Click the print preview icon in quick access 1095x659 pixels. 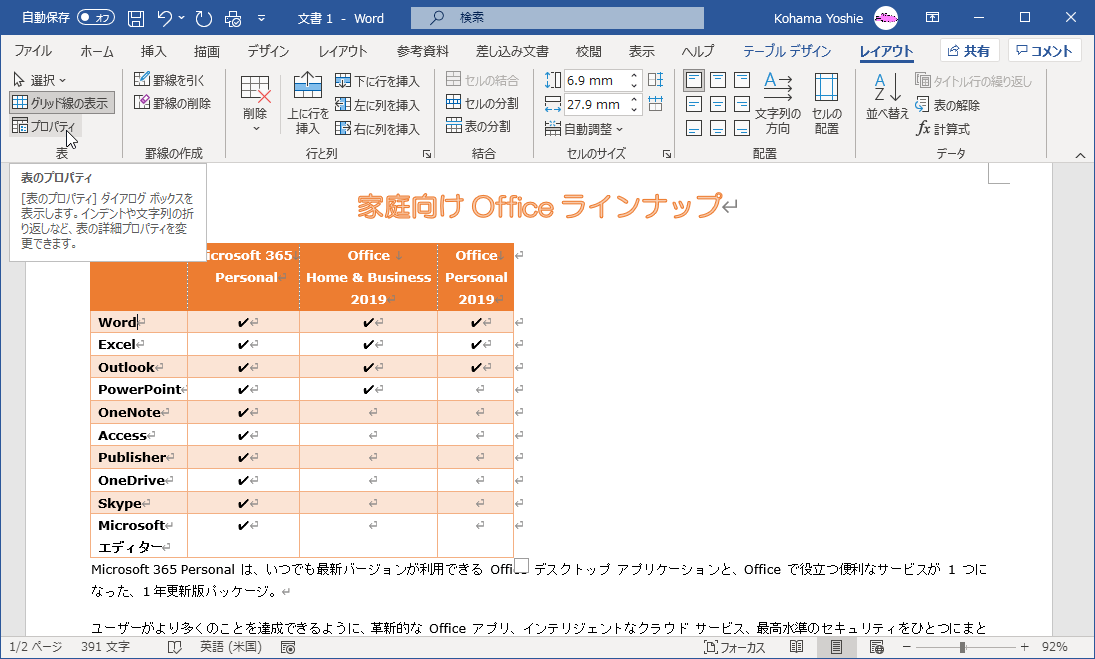click(233, 18)
